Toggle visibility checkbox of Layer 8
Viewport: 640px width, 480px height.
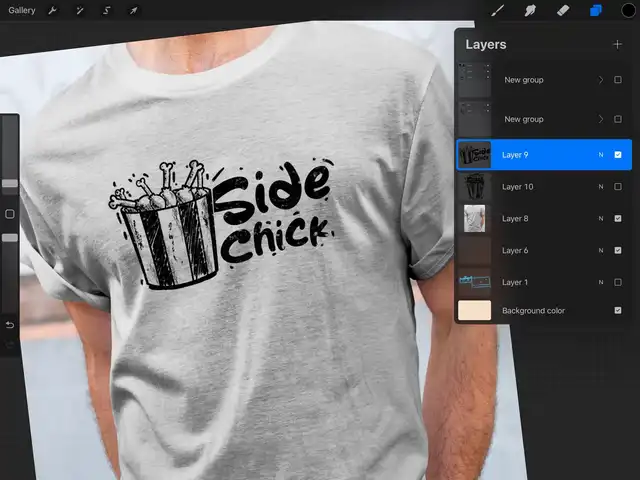click(618, 218)
